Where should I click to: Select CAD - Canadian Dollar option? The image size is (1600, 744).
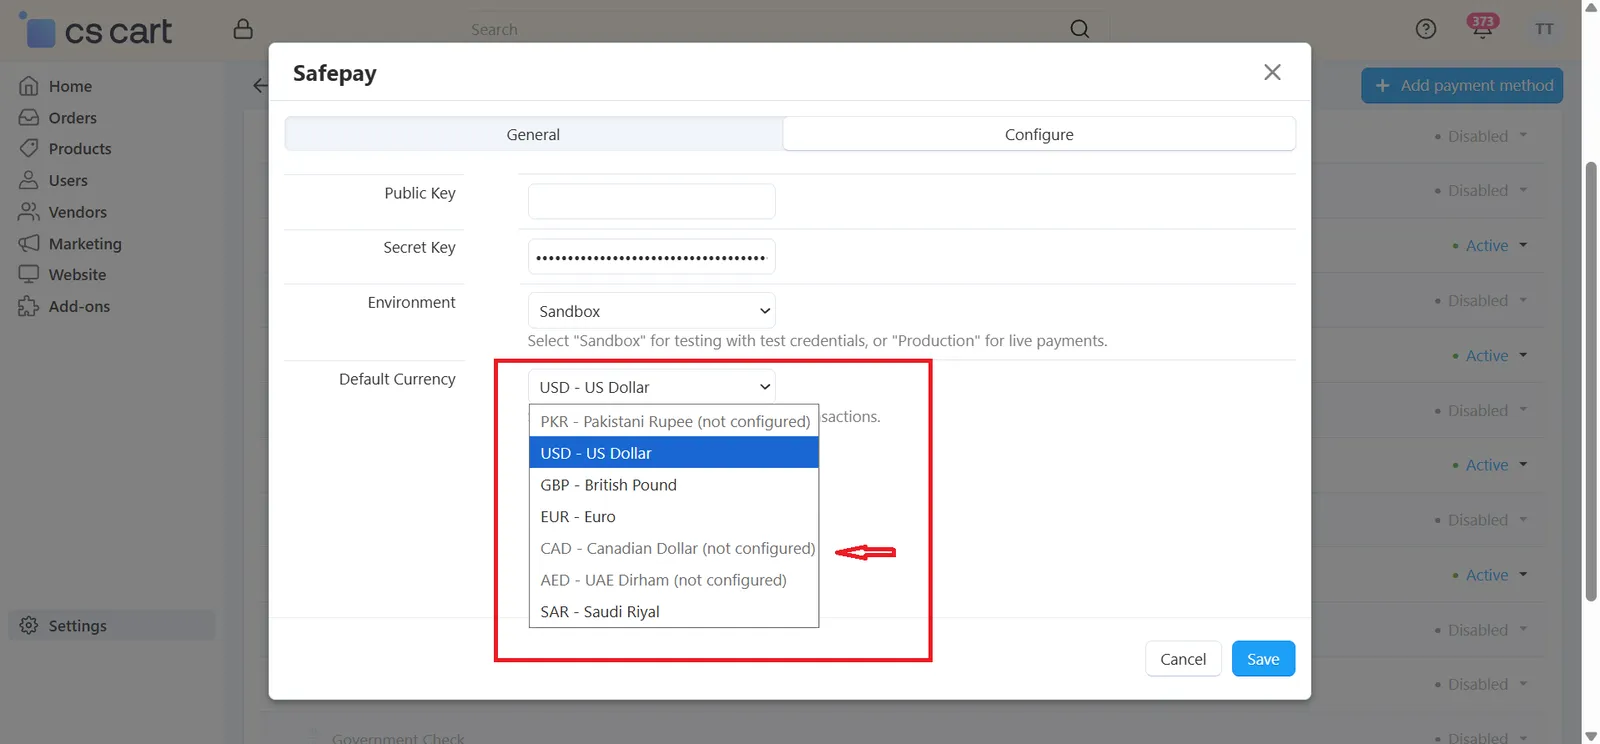pos(674,548)
